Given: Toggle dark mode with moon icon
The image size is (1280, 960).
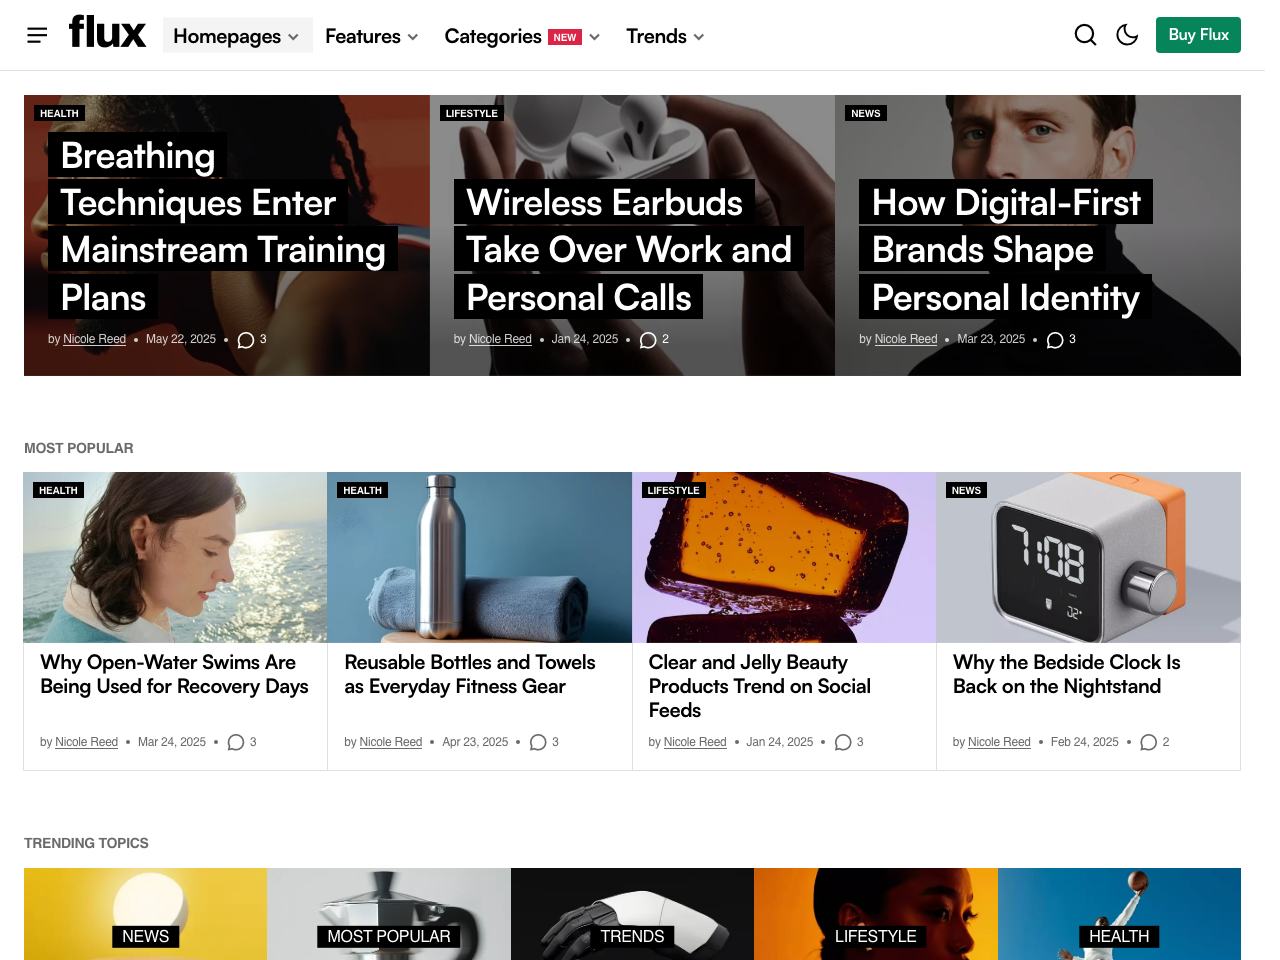Looking at the screenshot, I should click(x=1127, y=35).
